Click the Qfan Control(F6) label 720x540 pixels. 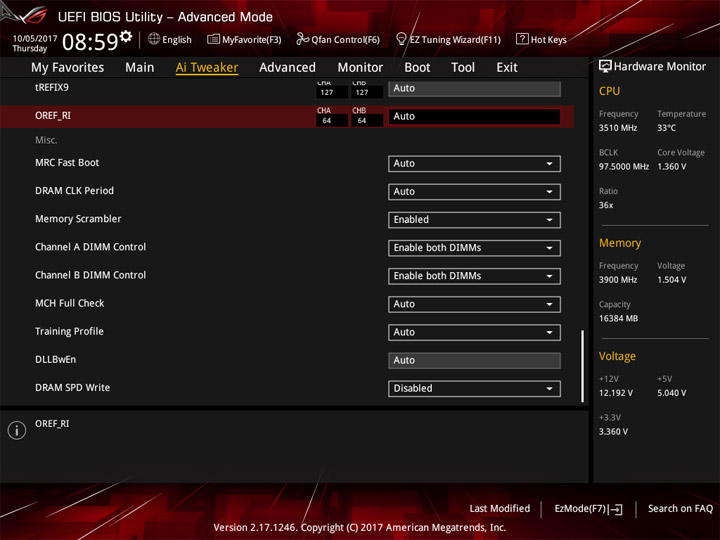(345, 39)
